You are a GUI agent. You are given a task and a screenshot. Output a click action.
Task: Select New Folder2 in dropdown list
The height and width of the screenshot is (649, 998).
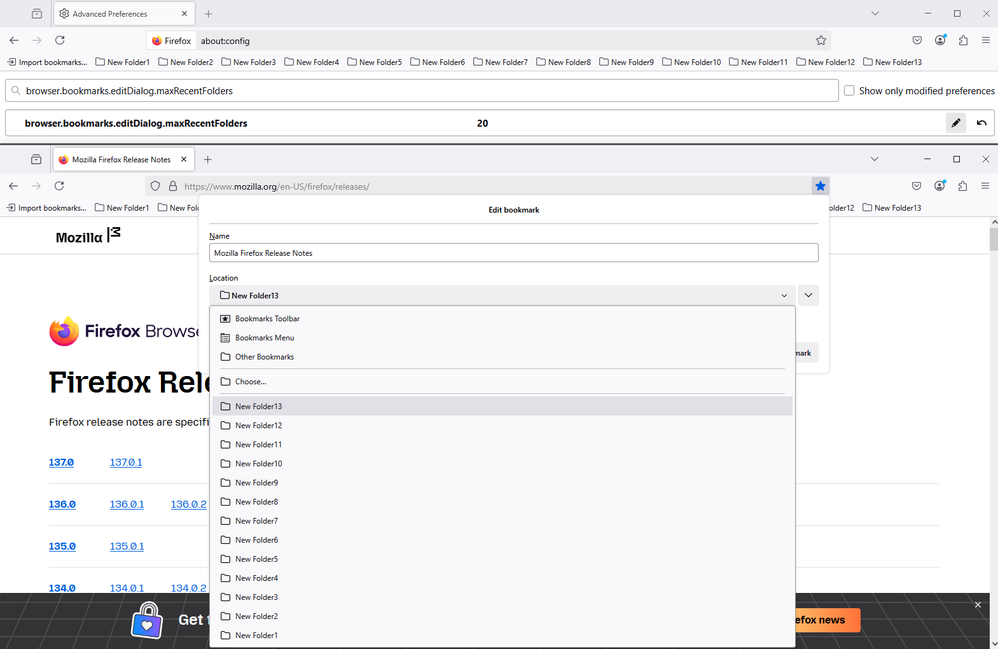point(502,616)
